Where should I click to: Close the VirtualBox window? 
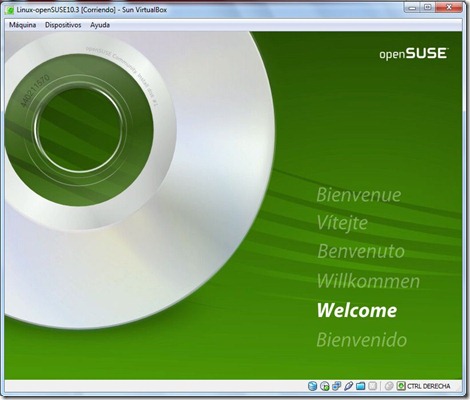click(449, 7)
